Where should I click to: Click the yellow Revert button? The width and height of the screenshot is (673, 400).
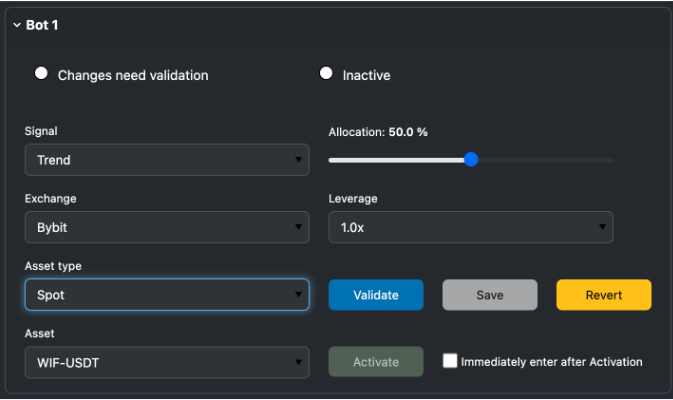point(604,295)
